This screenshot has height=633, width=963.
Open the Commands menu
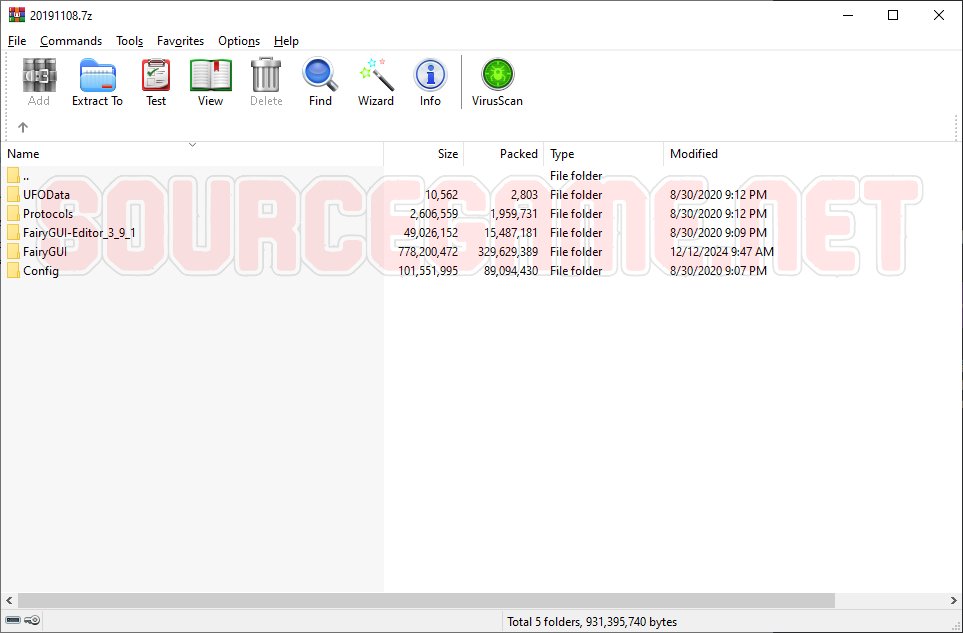pyautogui.click(x=71, y=41)
